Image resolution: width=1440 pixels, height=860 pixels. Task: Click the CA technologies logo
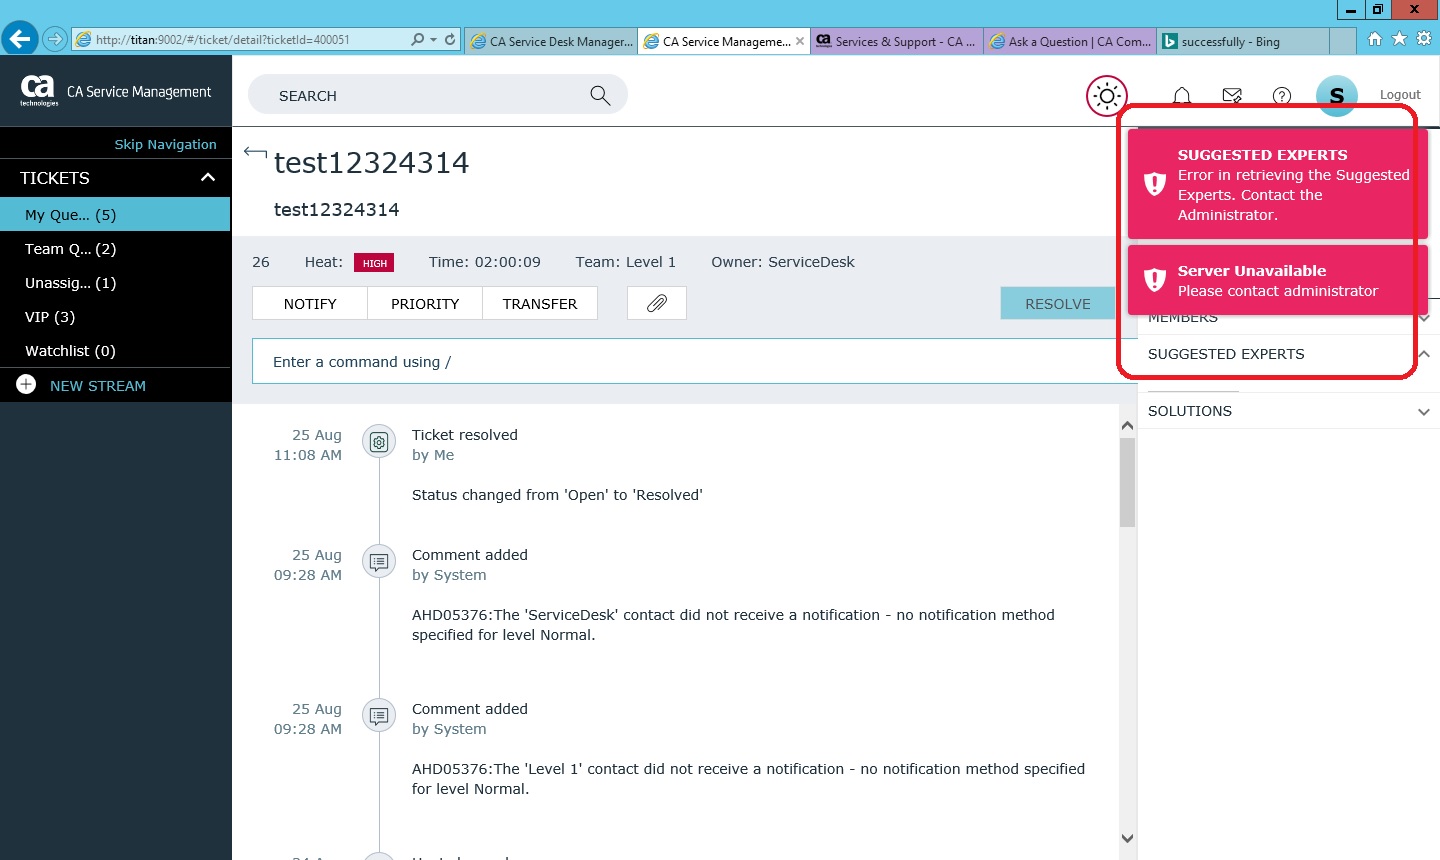[38, 90]
